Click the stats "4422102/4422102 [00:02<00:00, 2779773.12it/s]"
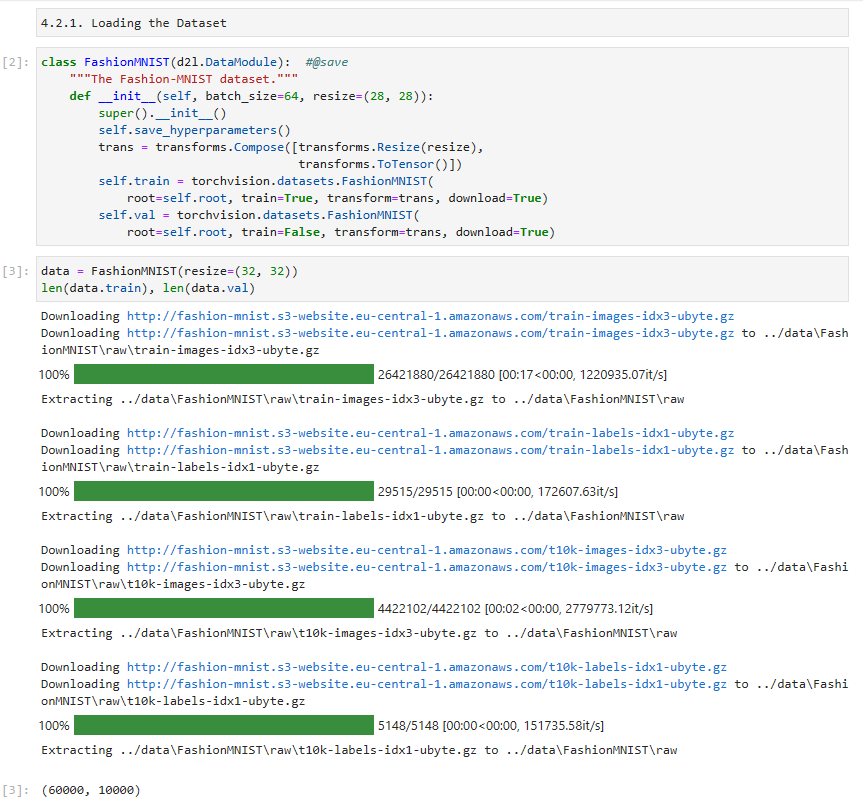Viewport: 863px width, 803px height. click(x=515, y=609)
